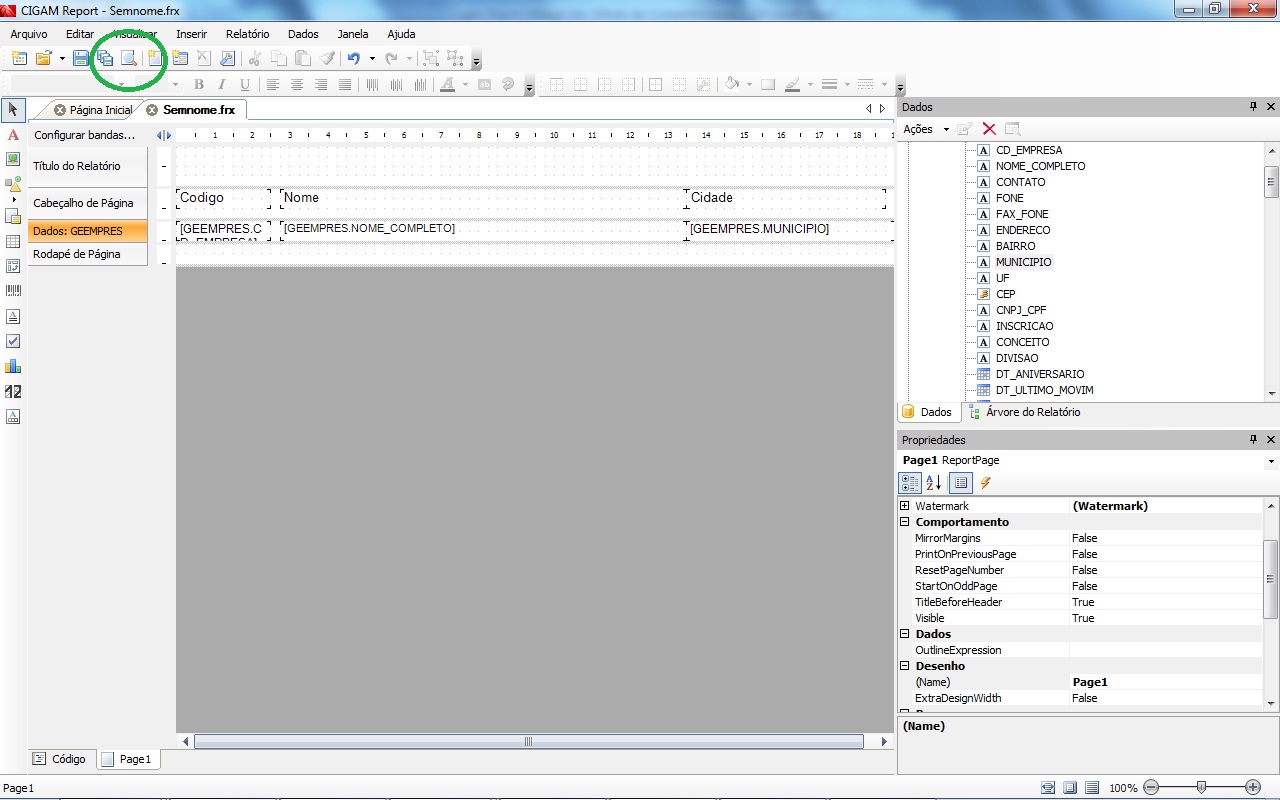Screen dimensions: 1280x800
Task: Select the Cabeçalho de Página band
Action: point(88,203)
